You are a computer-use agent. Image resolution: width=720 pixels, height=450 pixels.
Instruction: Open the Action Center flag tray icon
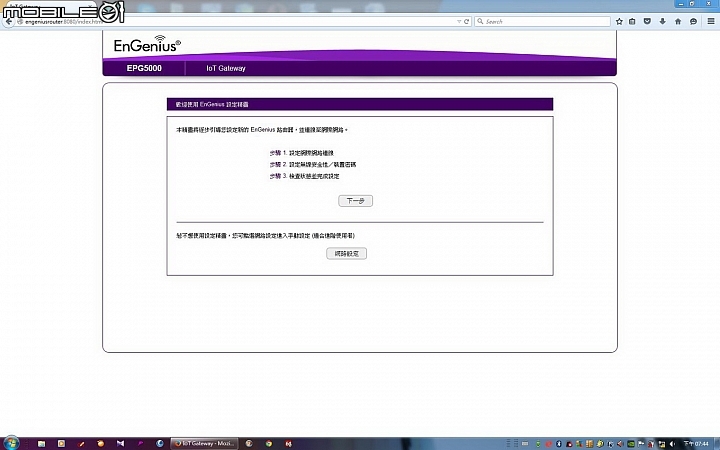[641, 444]
